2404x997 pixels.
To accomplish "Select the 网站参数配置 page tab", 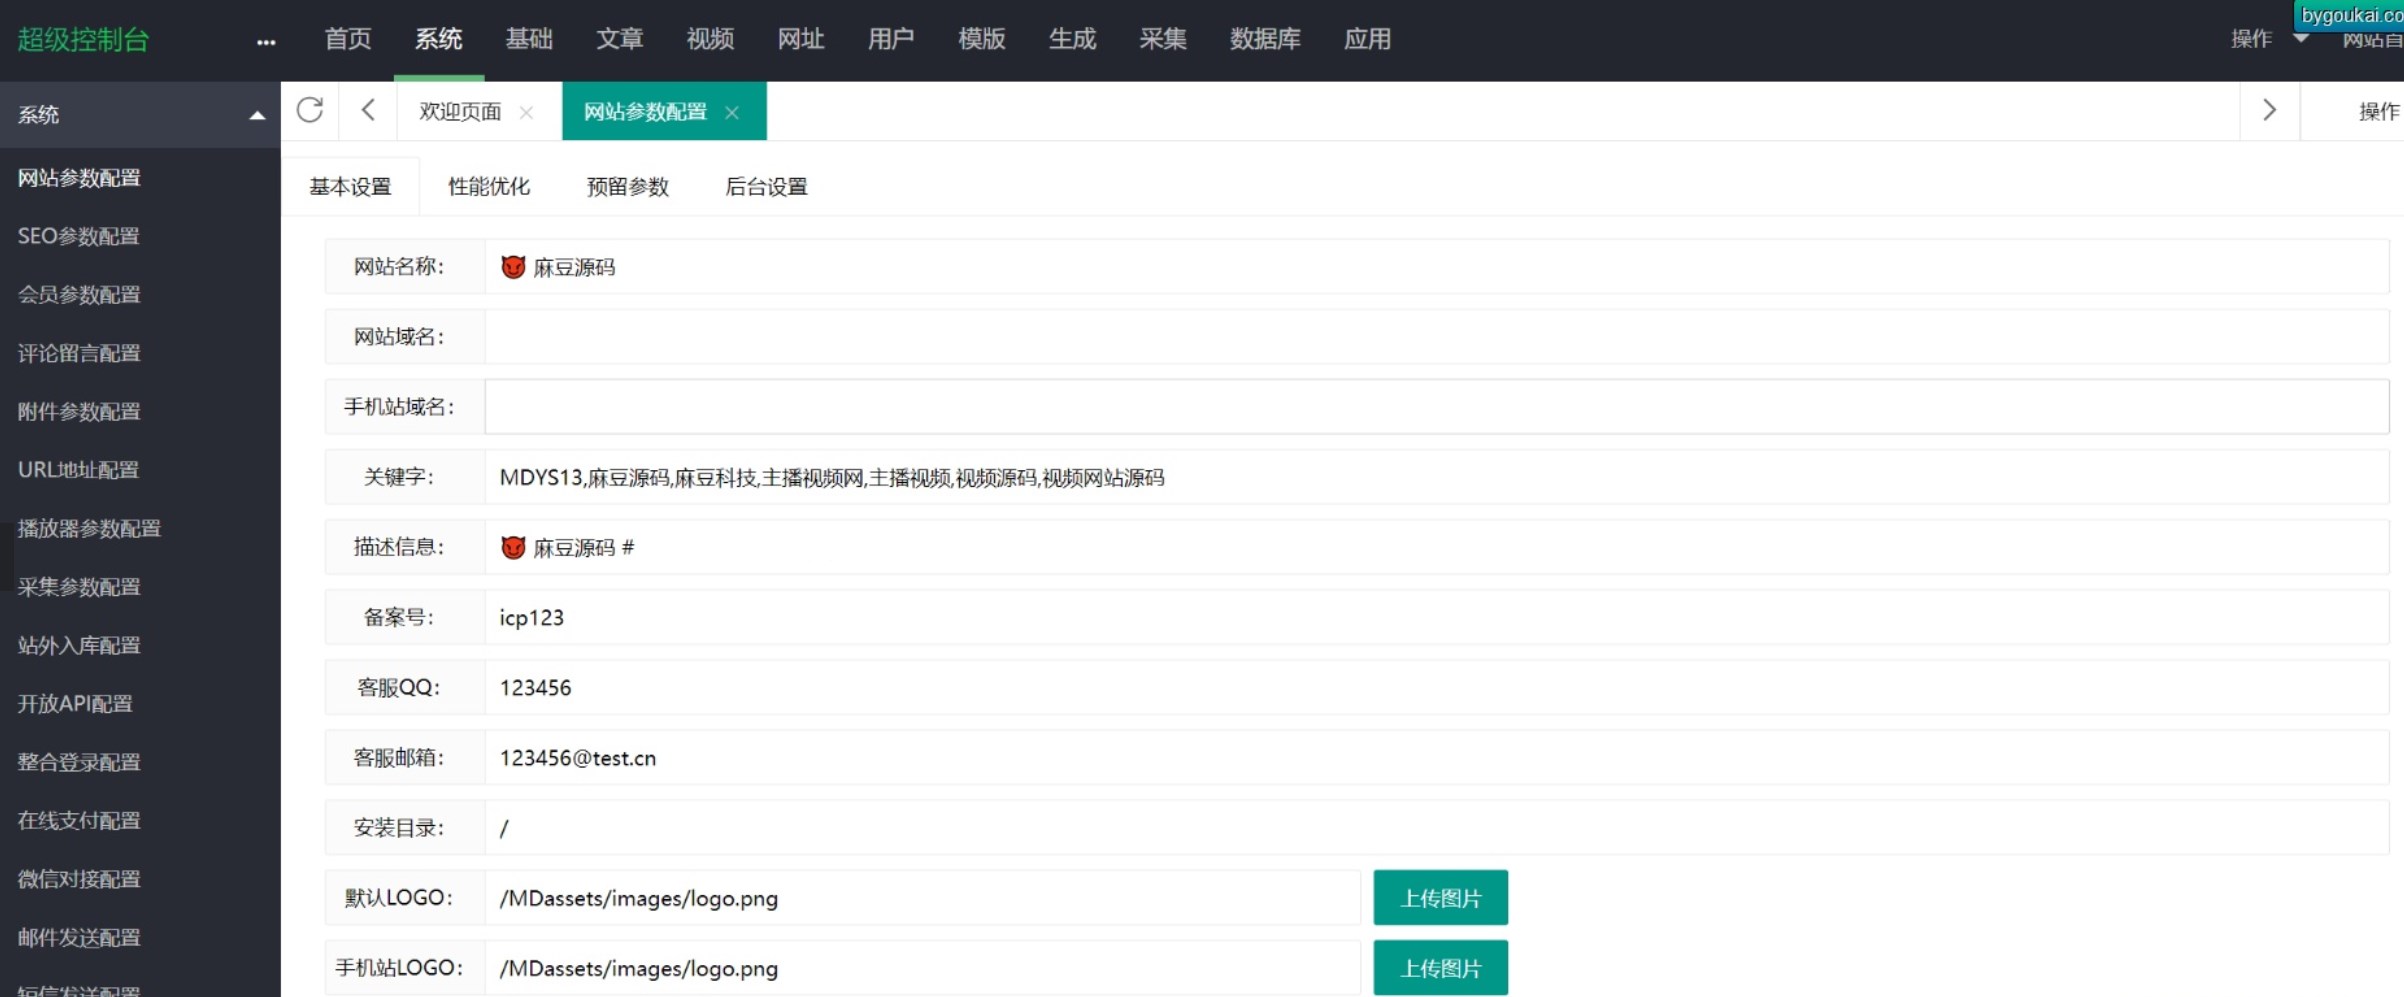I will [x=645, y=111].
